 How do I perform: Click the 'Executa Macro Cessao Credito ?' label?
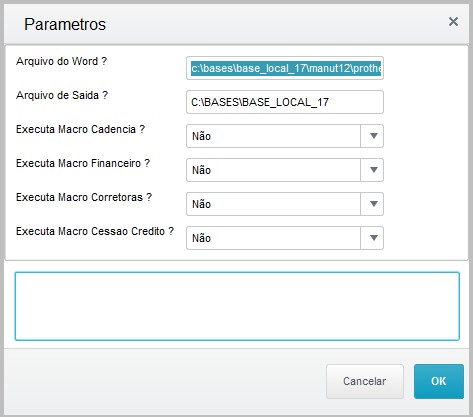pyautogui.click(x=95, y=231)
